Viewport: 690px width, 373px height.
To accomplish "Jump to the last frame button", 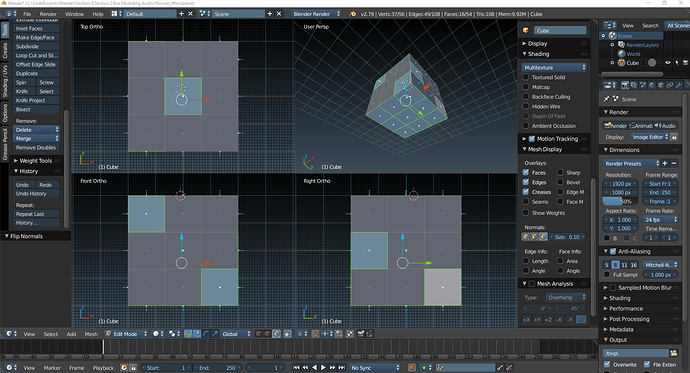I will 341,367.
